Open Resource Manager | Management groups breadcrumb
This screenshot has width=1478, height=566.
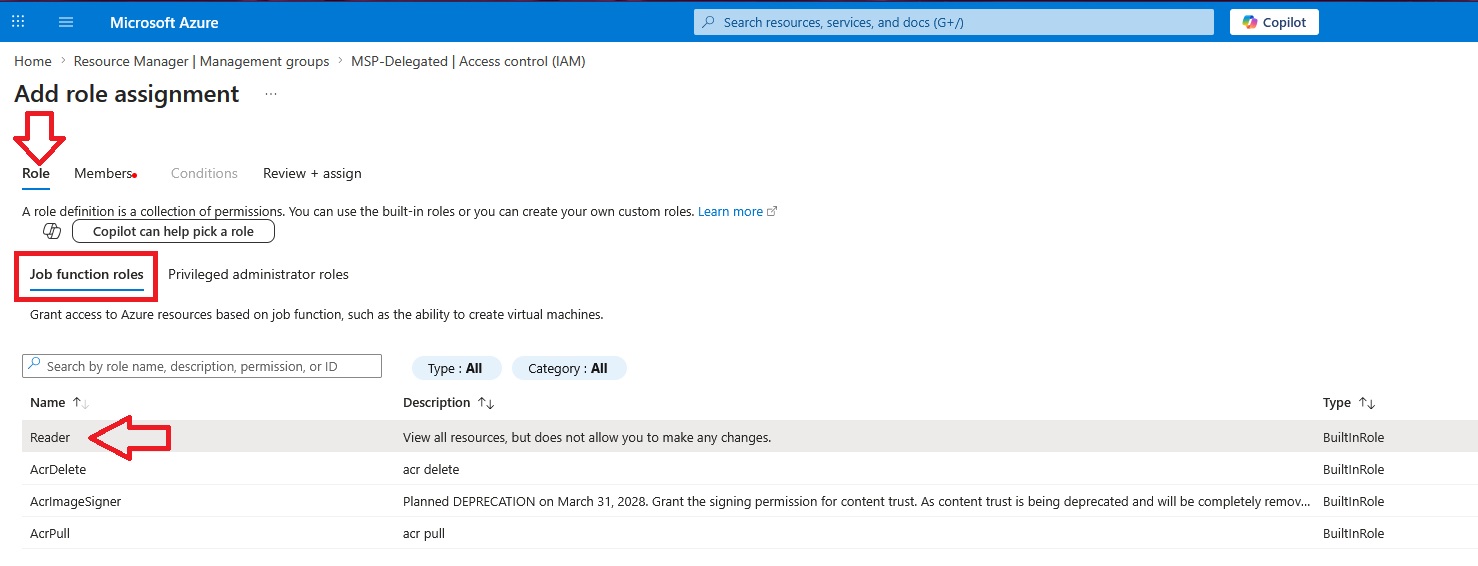[201, 61]
